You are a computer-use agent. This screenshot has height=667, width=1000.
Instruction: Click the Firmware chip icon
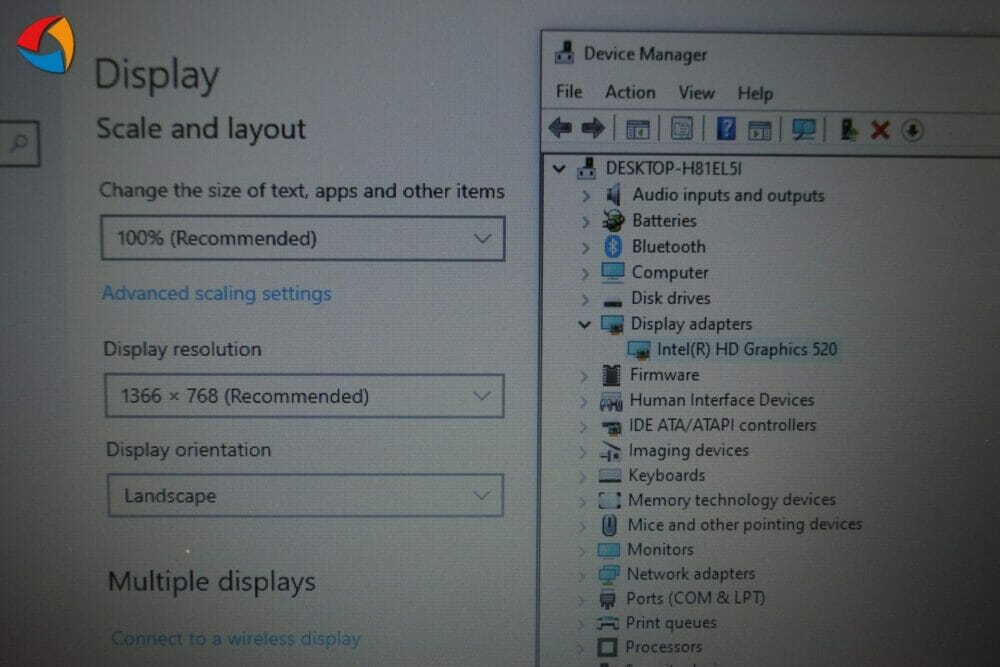(611, 375)
